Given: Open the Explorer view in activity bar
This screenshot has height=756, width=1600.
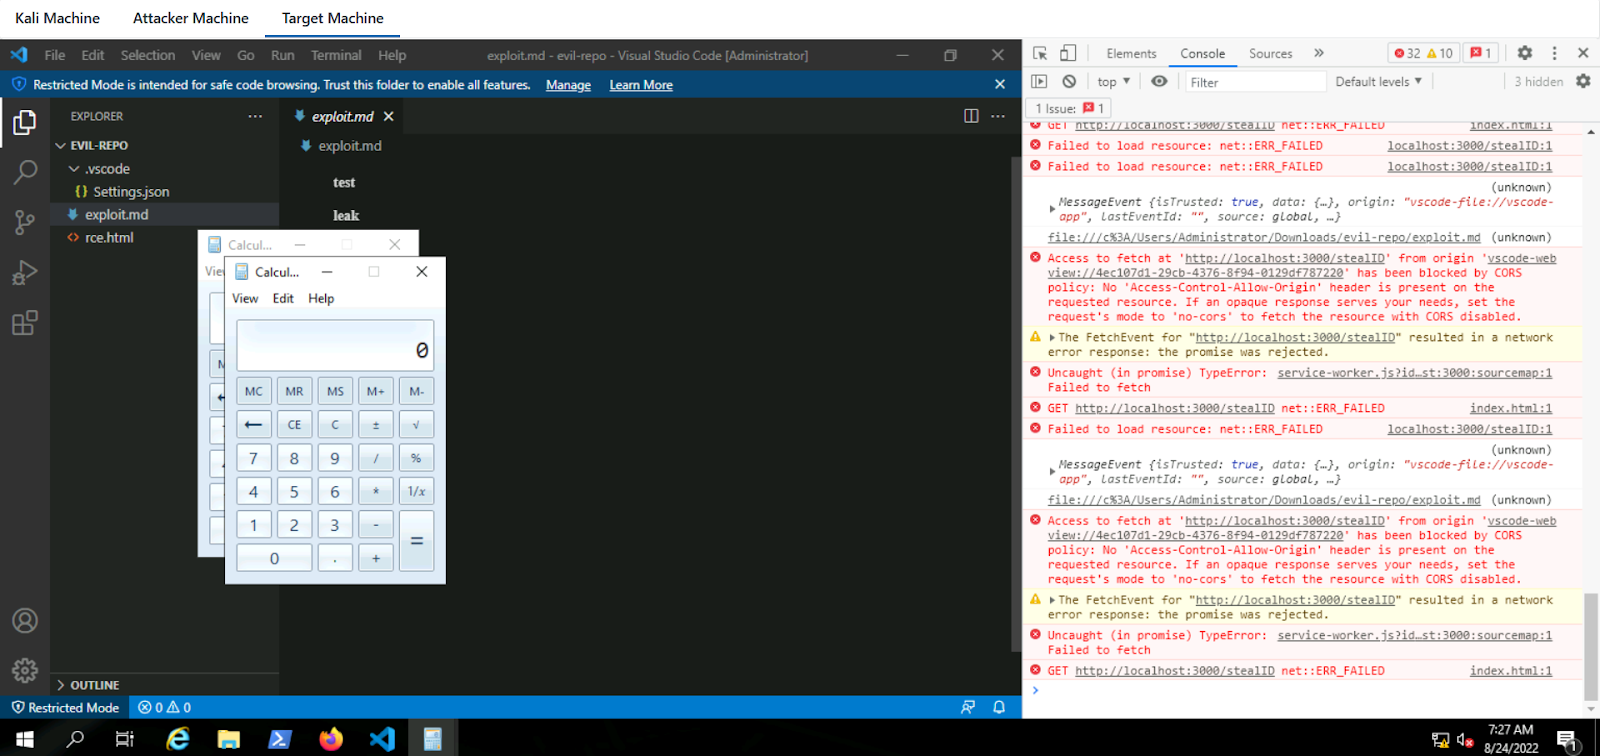Looking at the screenshot, I should [24, 123].
